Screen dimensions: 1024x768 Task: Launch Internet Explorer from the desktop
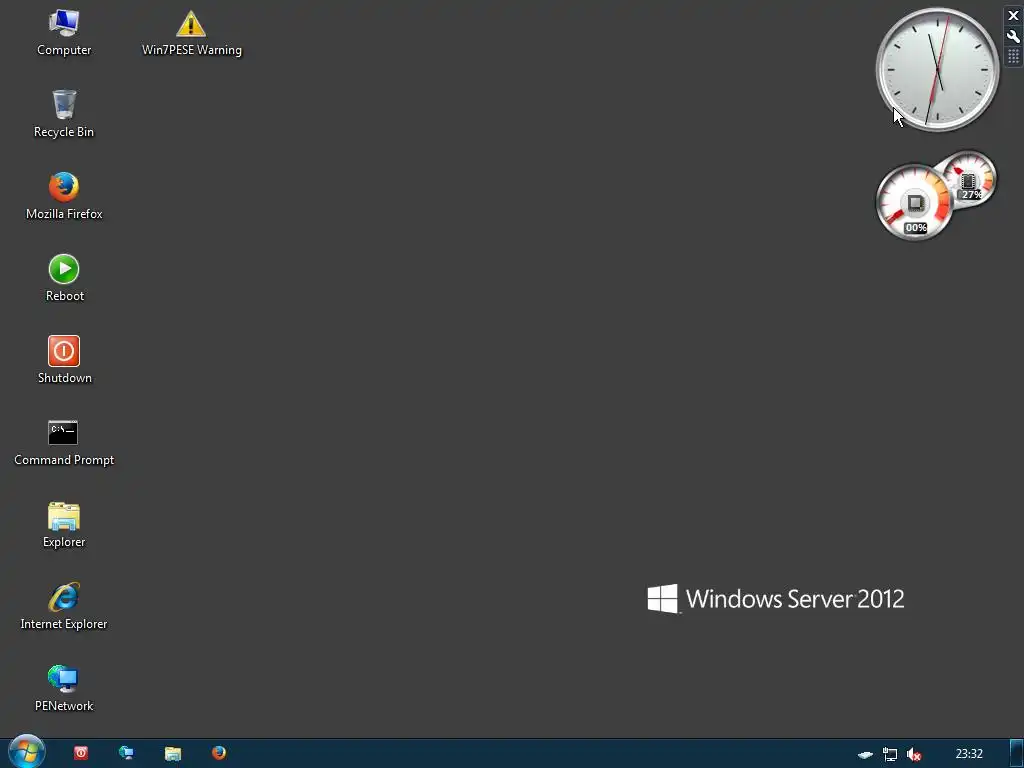click(x=64, y=606)
